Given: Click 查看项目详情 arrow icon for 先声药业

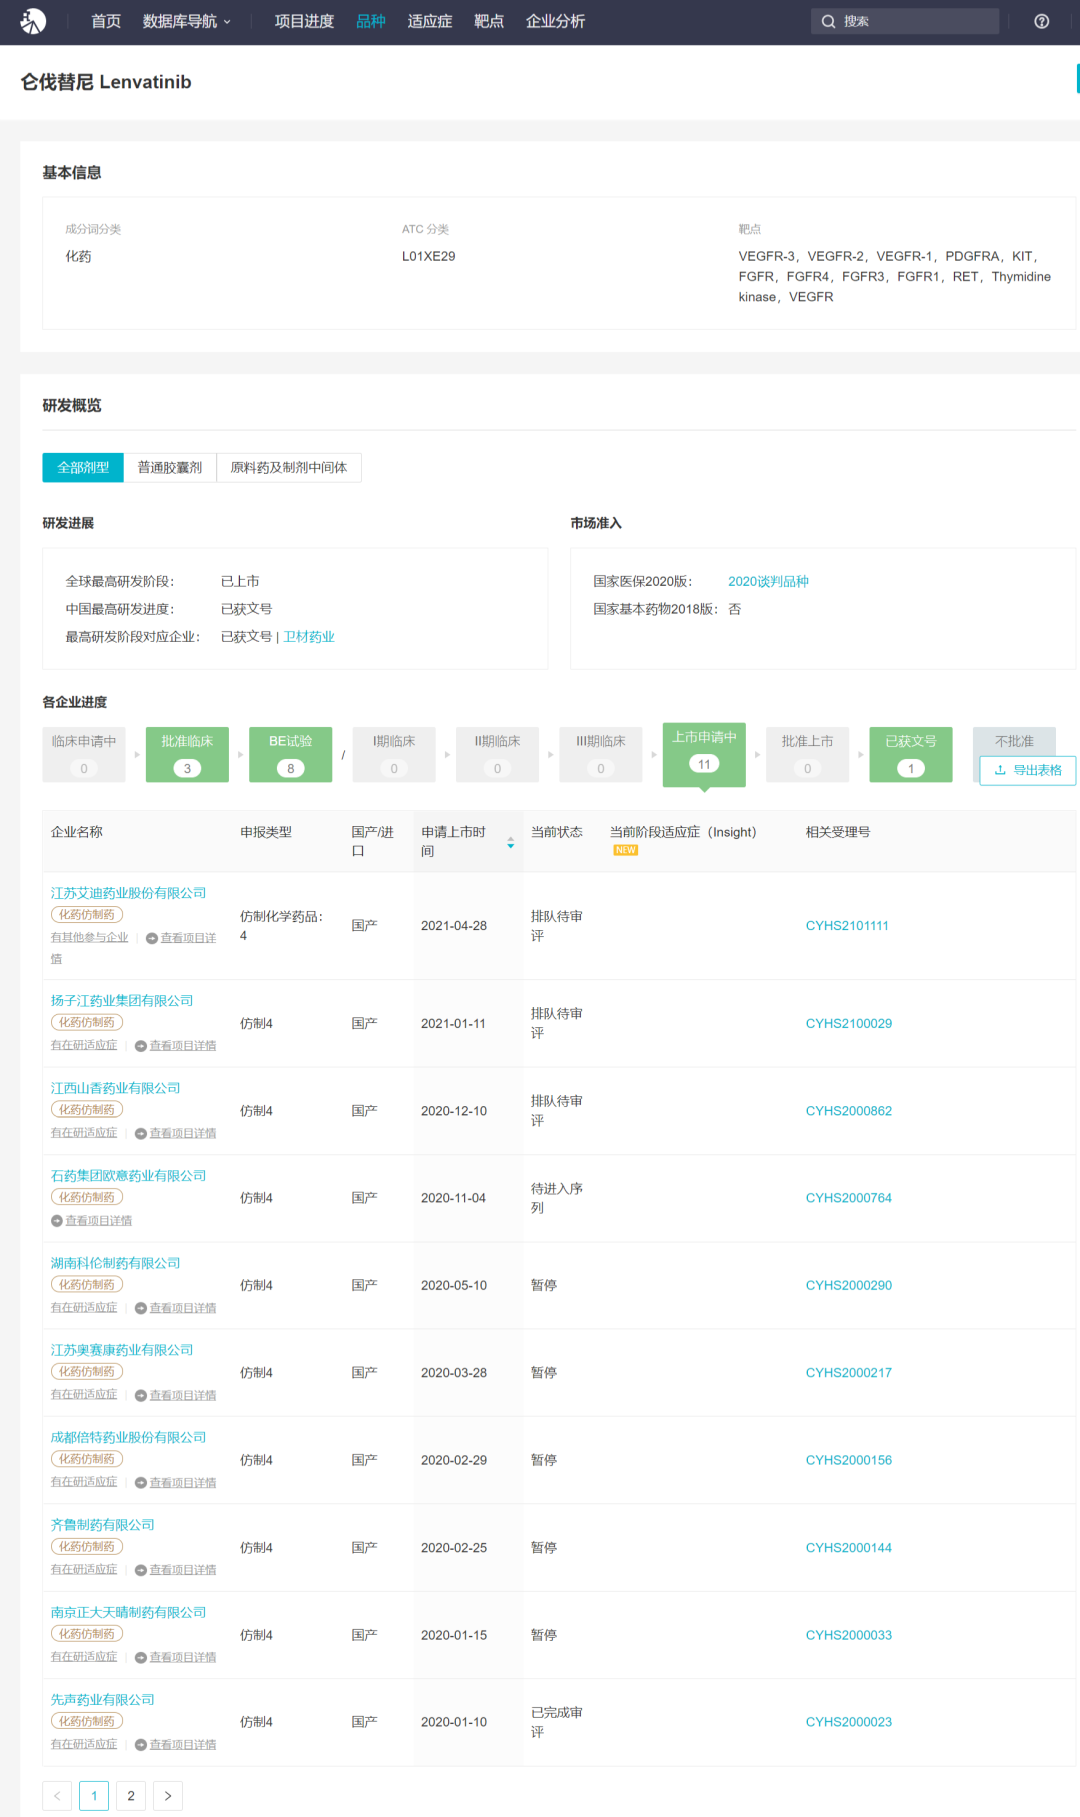Looking at the screenshot, I should [x=141, y=1745].
